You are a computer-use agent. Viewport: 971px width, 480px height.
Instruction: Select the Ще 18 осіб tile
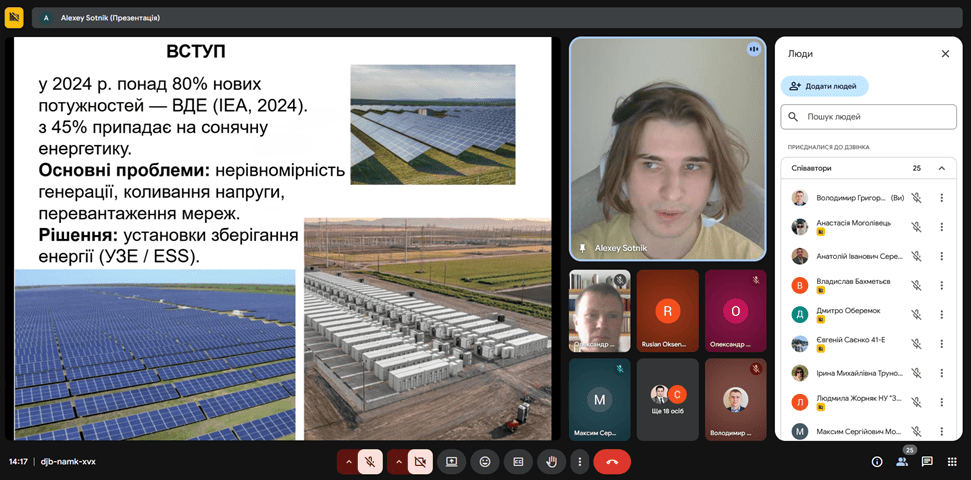(x=666, y=400)
